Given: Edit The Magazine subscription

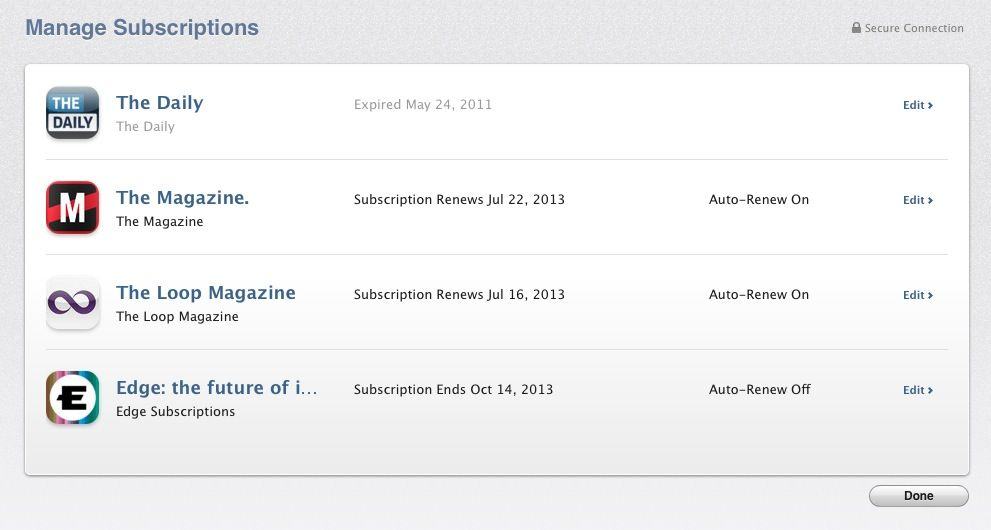Looking at the screenshot, I should 917,200.
